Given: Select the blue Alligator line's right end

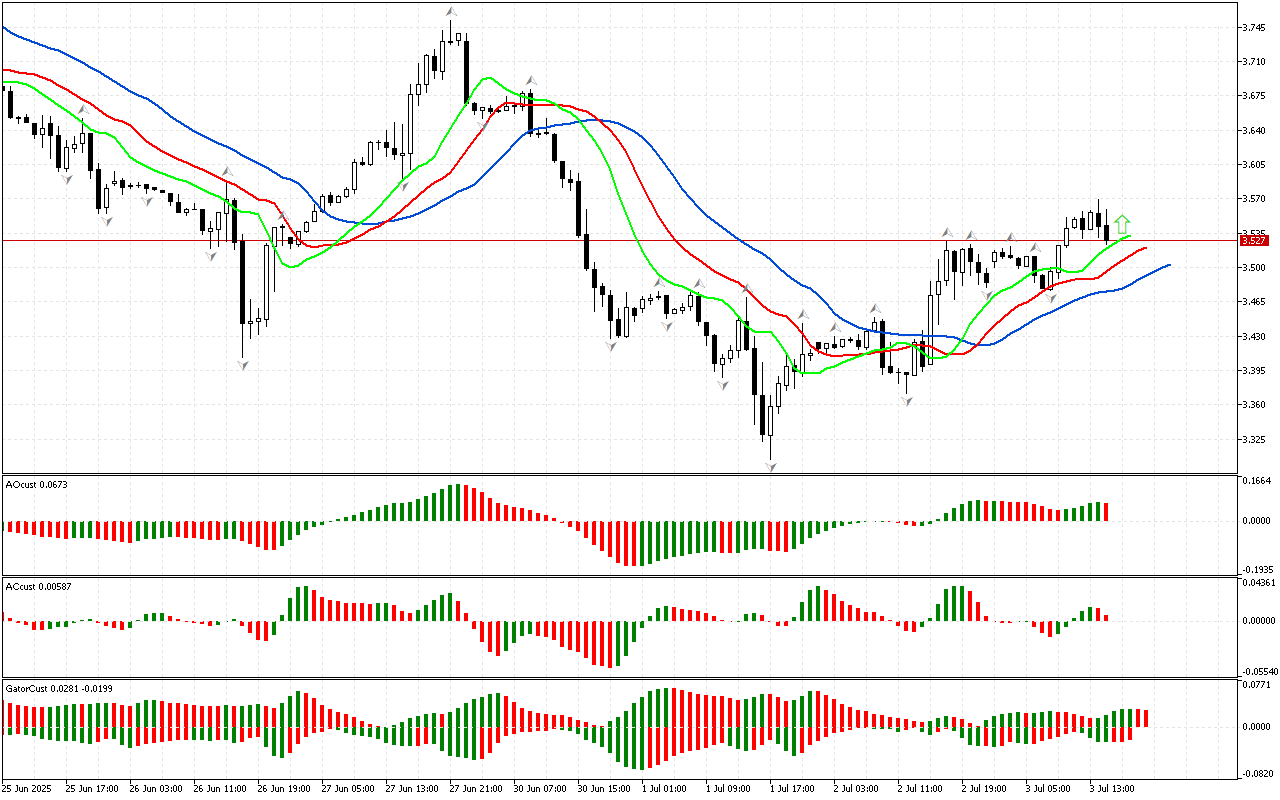Looking at the screenshot, I should (1168, 265).
